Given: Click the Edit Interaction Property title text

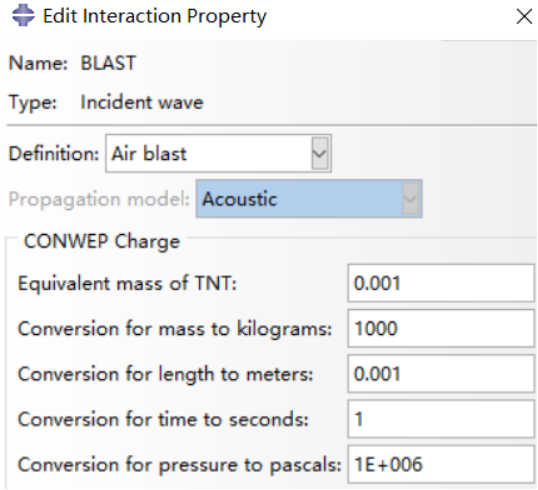Looking at the screenshot, I should point(155,16).
